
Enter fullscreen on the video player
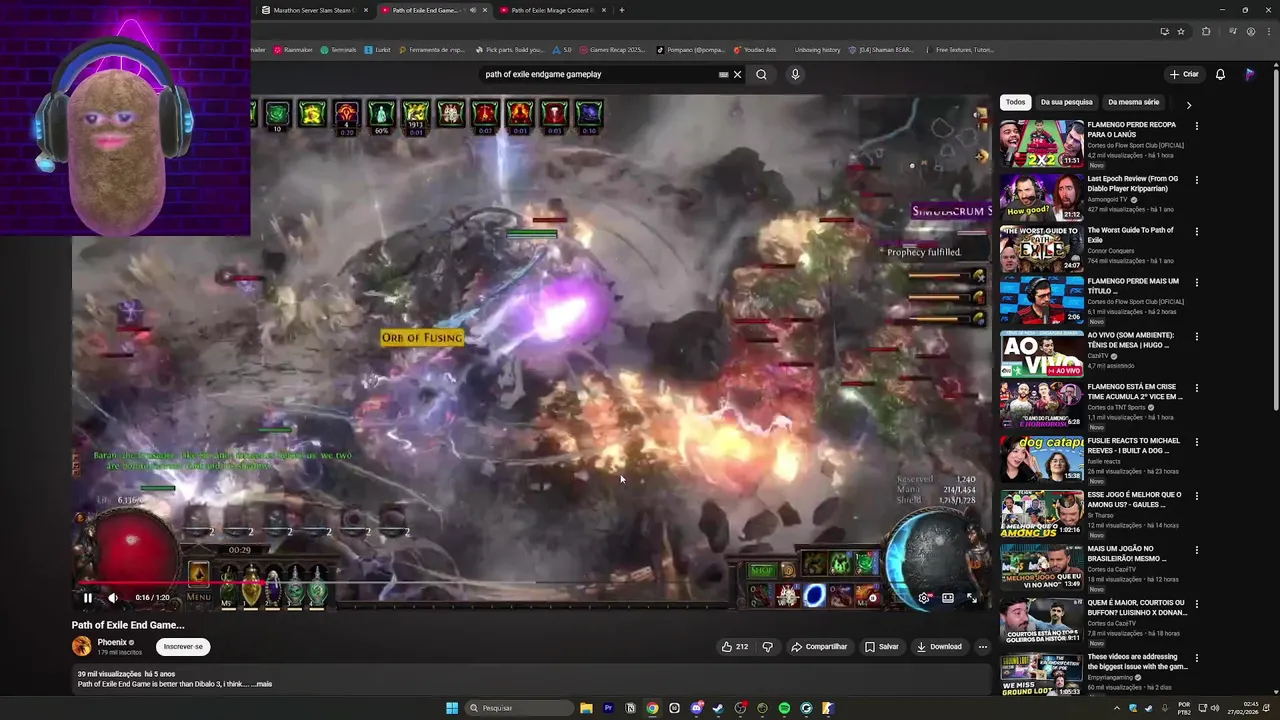click(972, 598)
